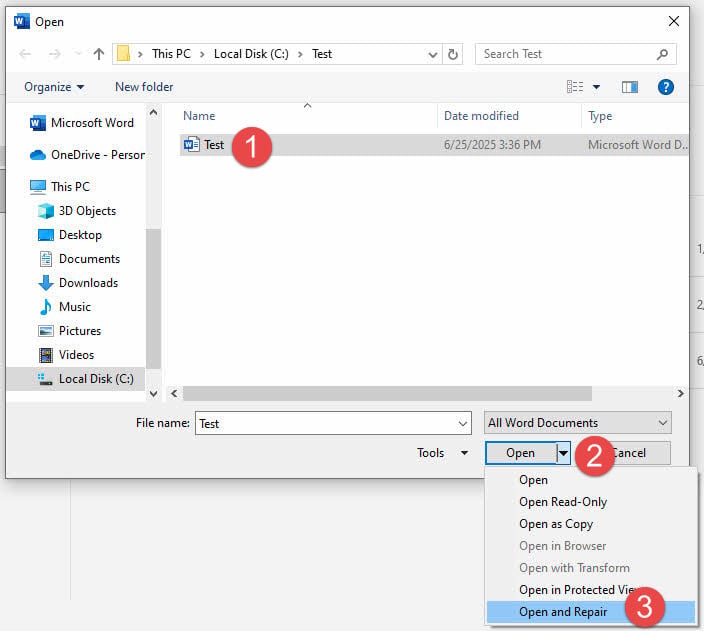Image resolution: width=704 pixels, height=631 pixels.
Task: Close the Open dialog
Action: coord(673,21)
